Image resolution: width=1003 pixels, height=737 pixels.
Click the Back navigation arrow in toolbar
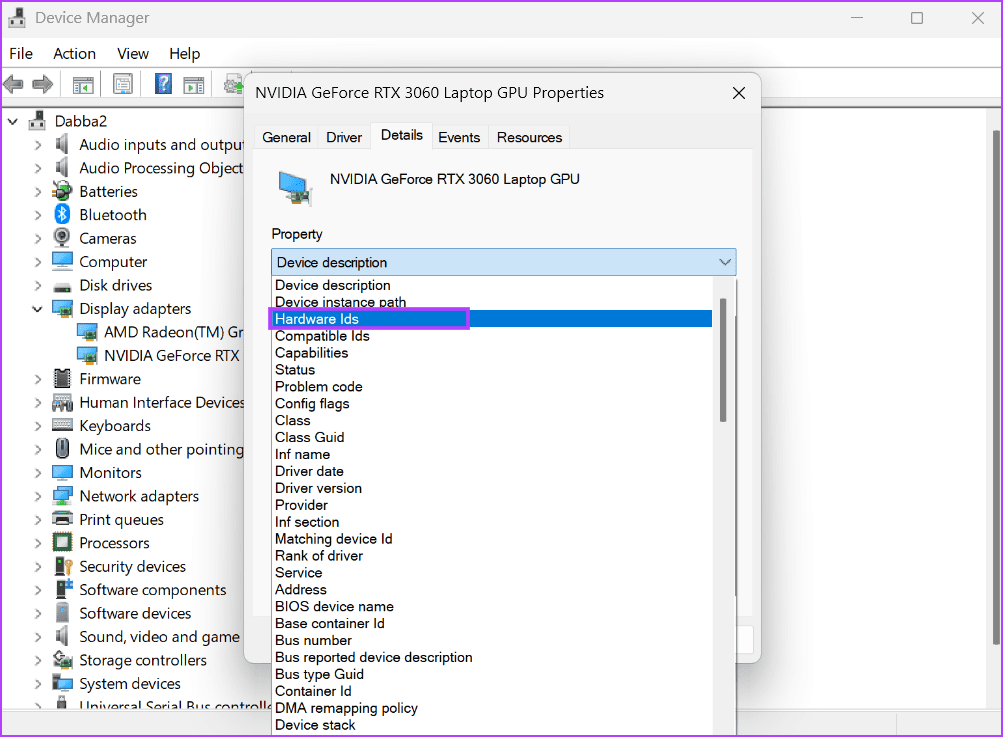click(13, 83)
